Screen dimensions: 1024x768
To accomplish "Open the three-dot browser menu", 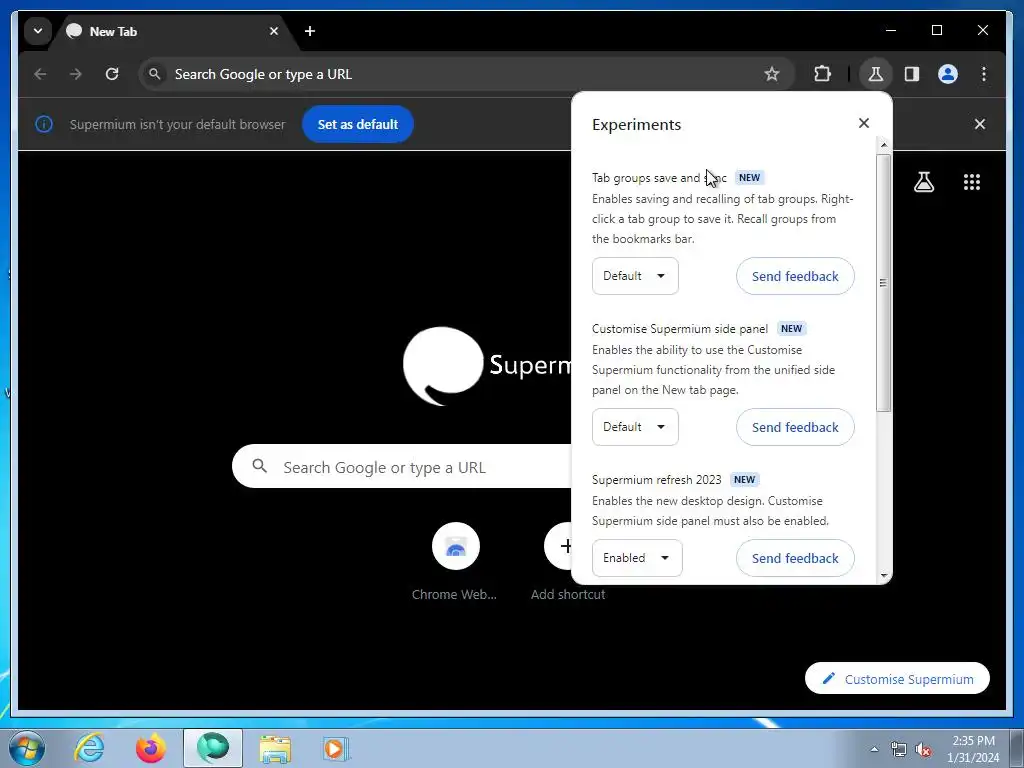I will 984,74.
